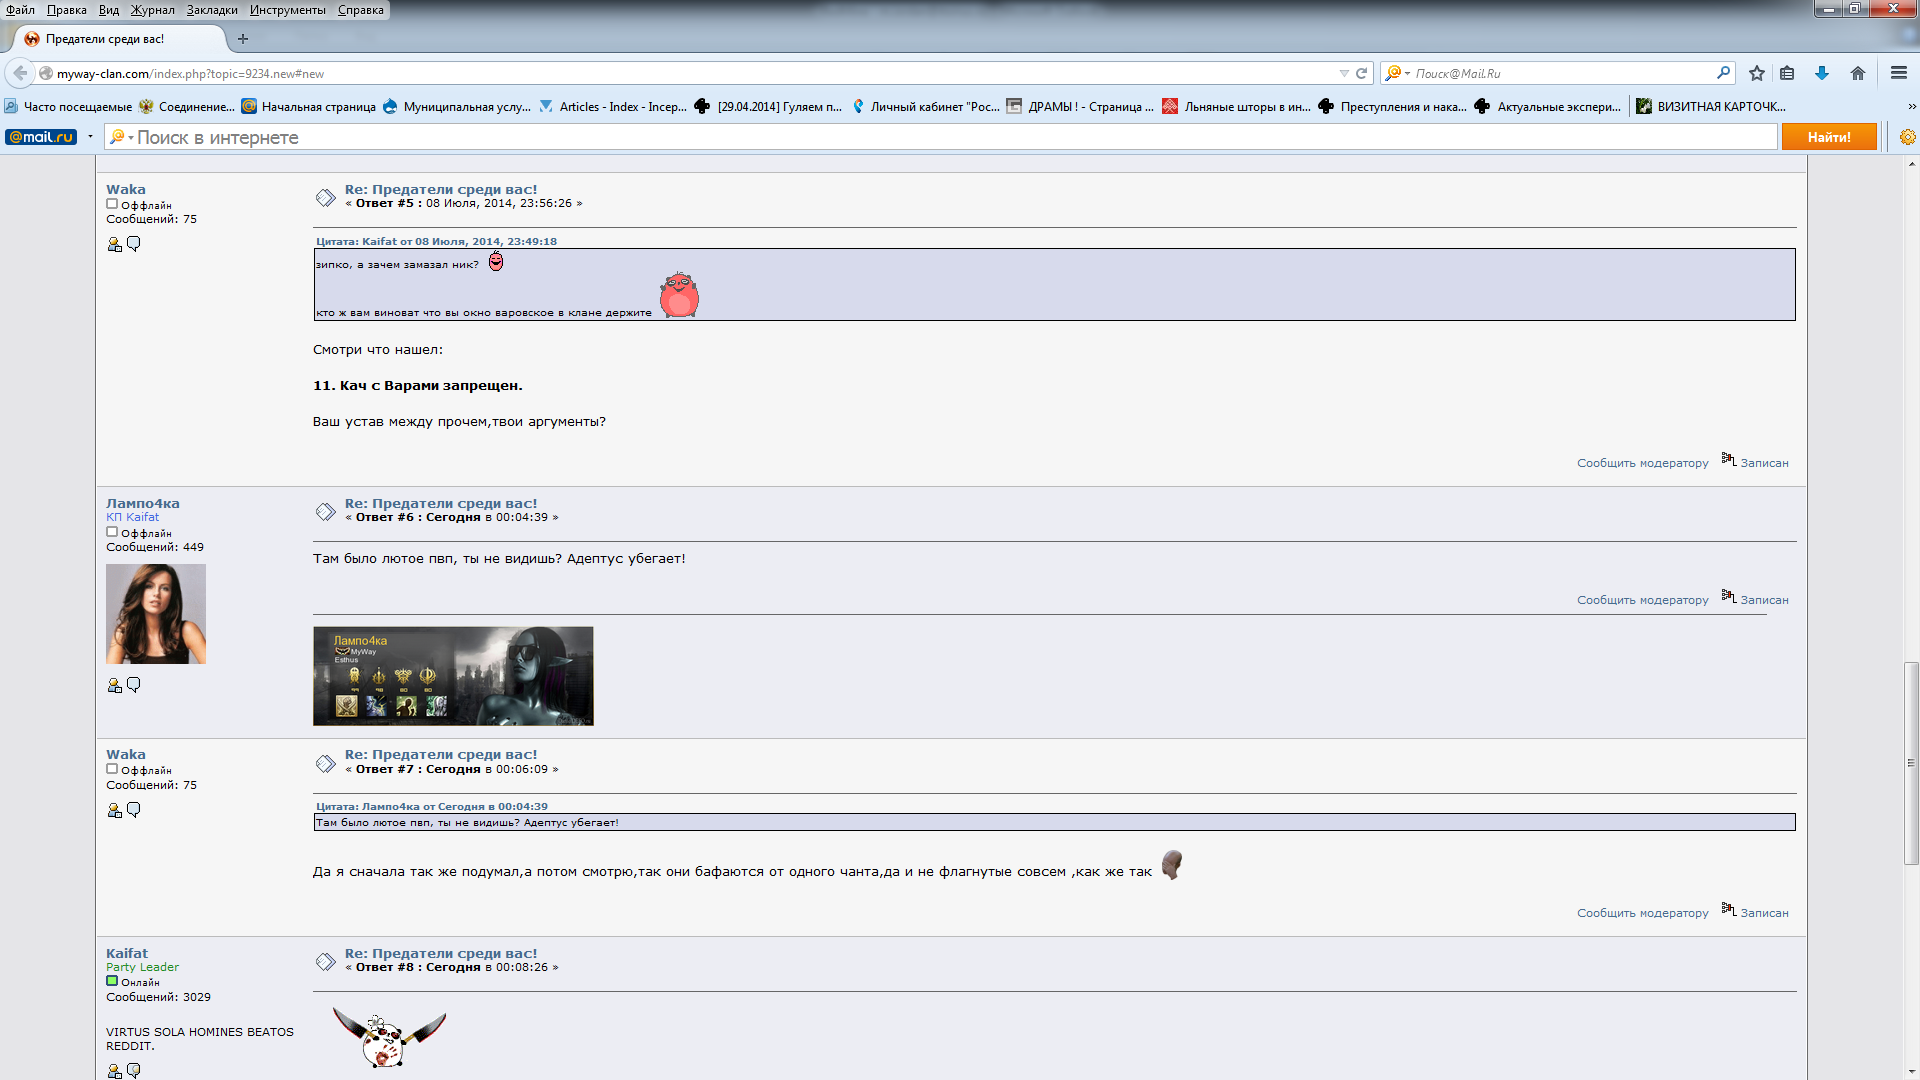
Task: Click private message icon under first Waka post
Action: coord(134,244)
